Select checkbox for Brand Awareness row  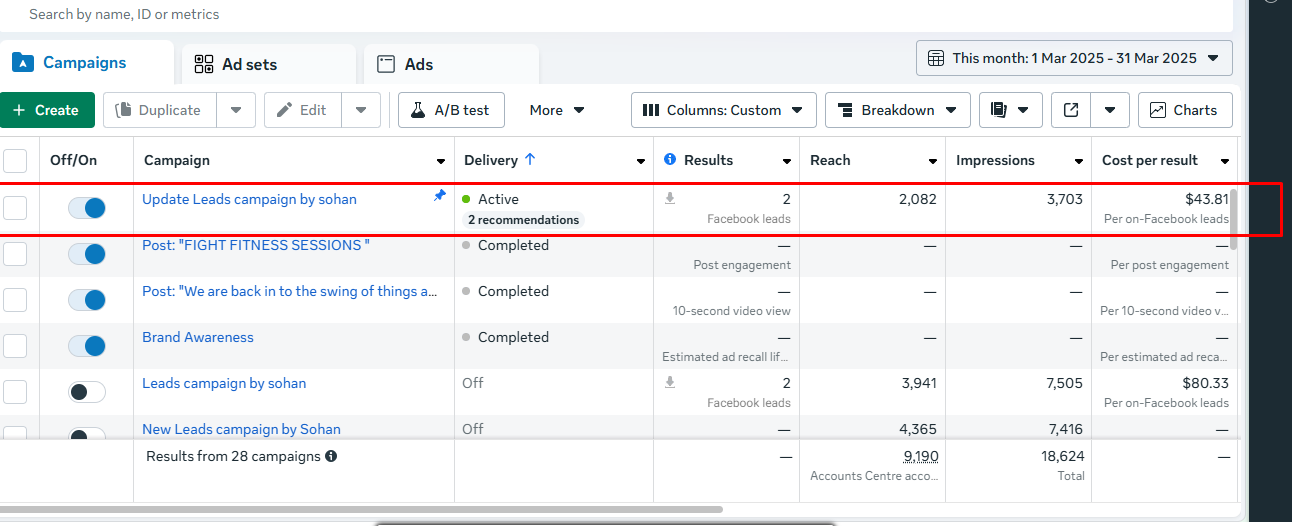[15, 346]
